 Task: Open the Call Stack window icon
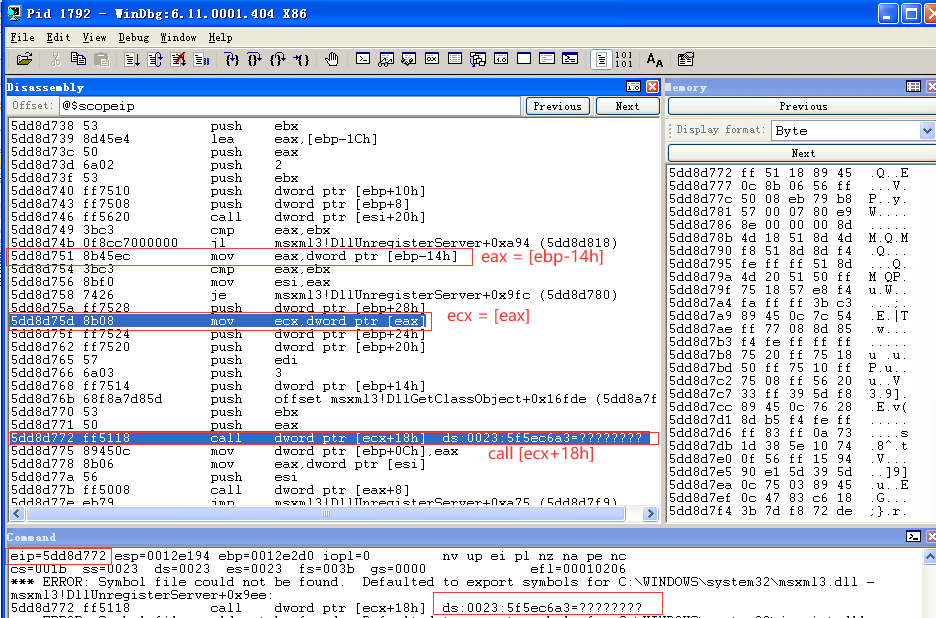coord(478,59)
